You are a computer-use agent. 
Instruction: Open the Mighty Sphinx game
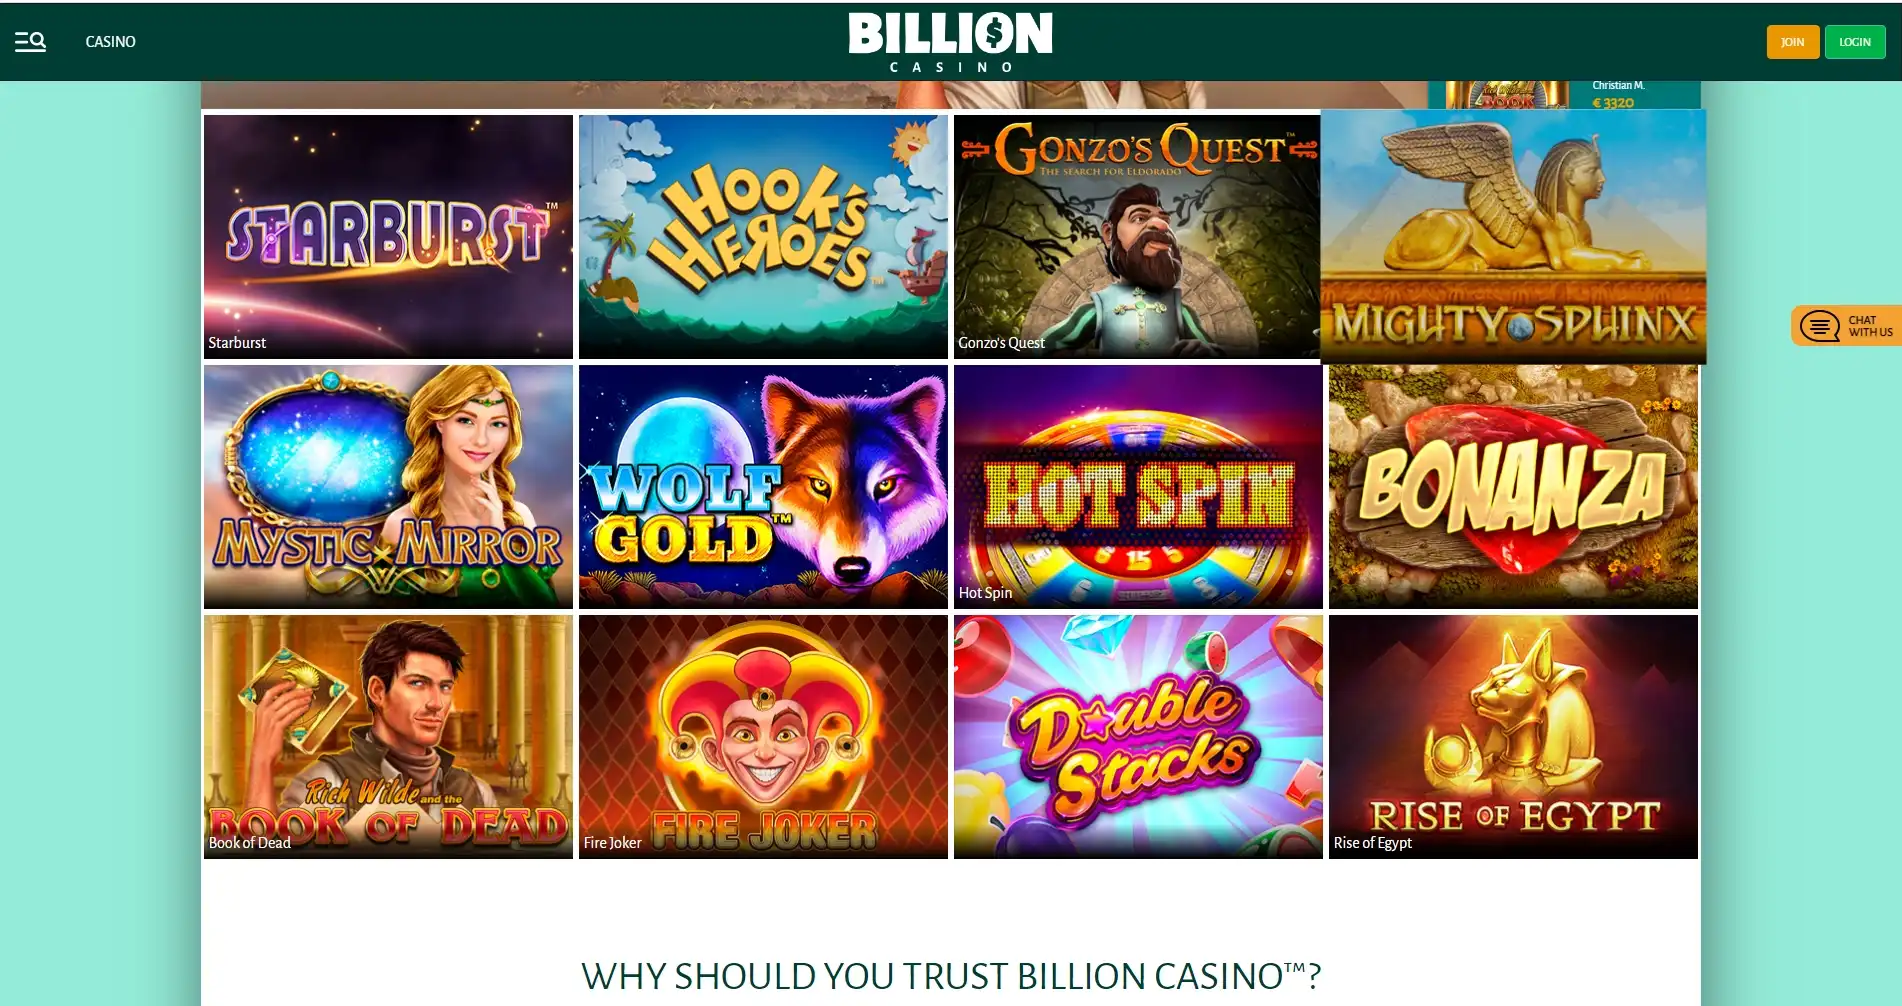pos(1513,236)
